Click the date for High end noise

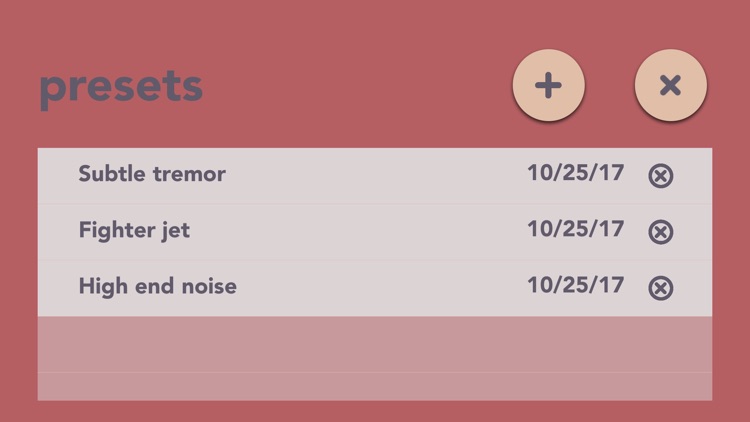[x=575, y=285]
